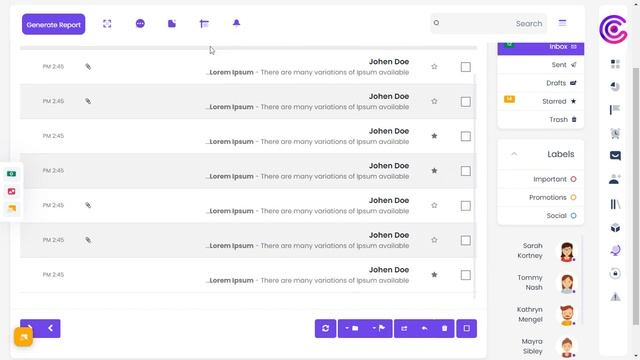Image resolution: width=640 pixels, height=360 pixels.
Task: Reply using the reply arrow icon
Action: click(424, 329)
